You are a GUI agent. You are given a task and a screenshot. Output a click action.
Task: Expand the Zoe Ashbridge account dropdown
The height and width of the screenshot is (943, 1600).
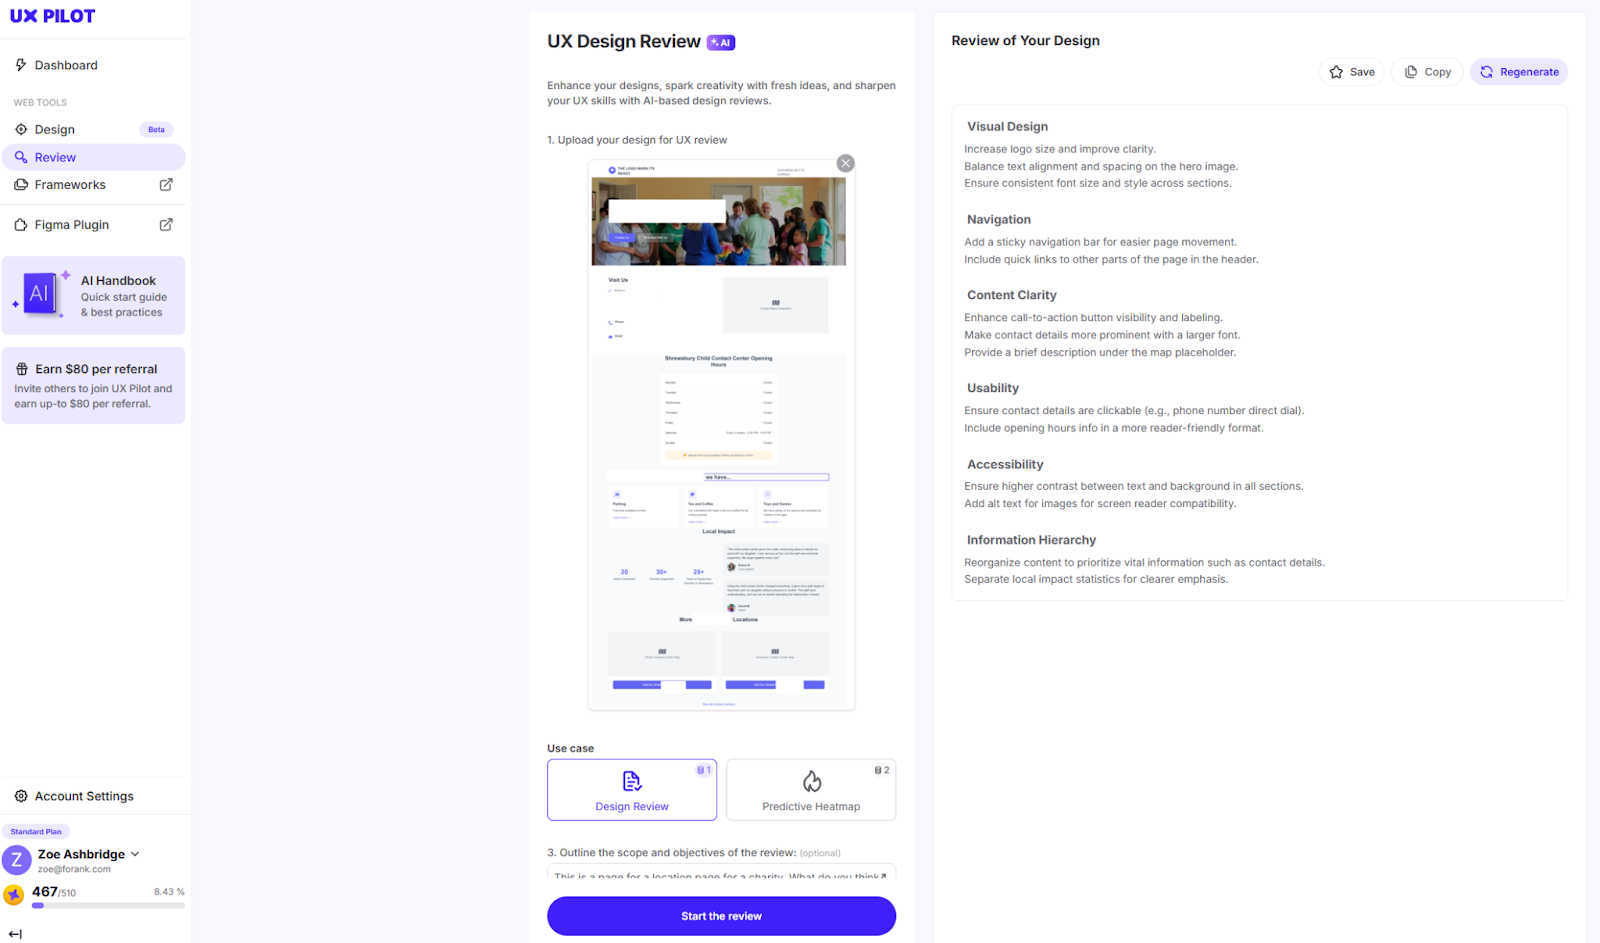point(136,854)
